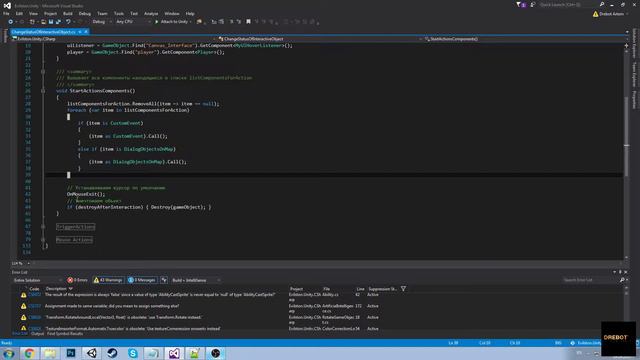This screenshot has width=640, height=360.
Task: Click the Windows Start button
Action: [x=9, y=353]
